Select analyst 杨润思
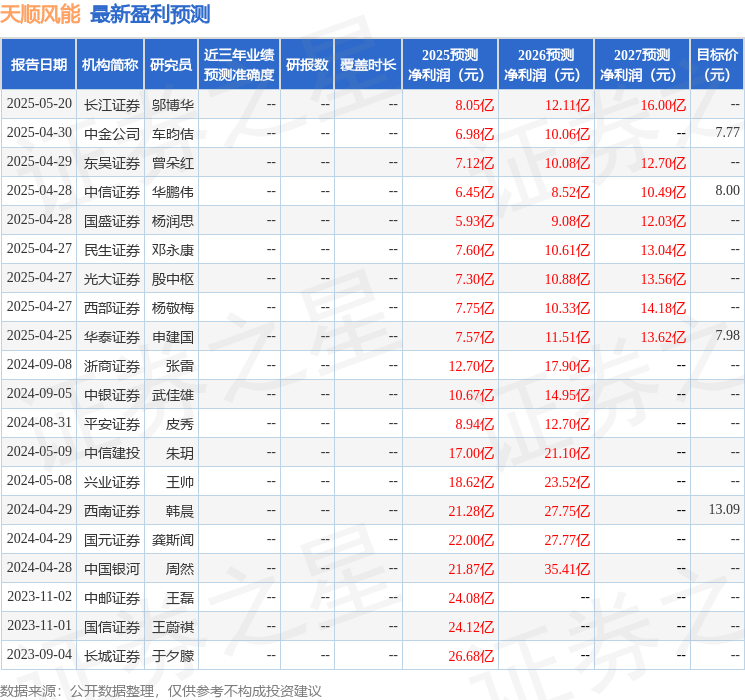The image size is (745, 700). click(173, 221)
